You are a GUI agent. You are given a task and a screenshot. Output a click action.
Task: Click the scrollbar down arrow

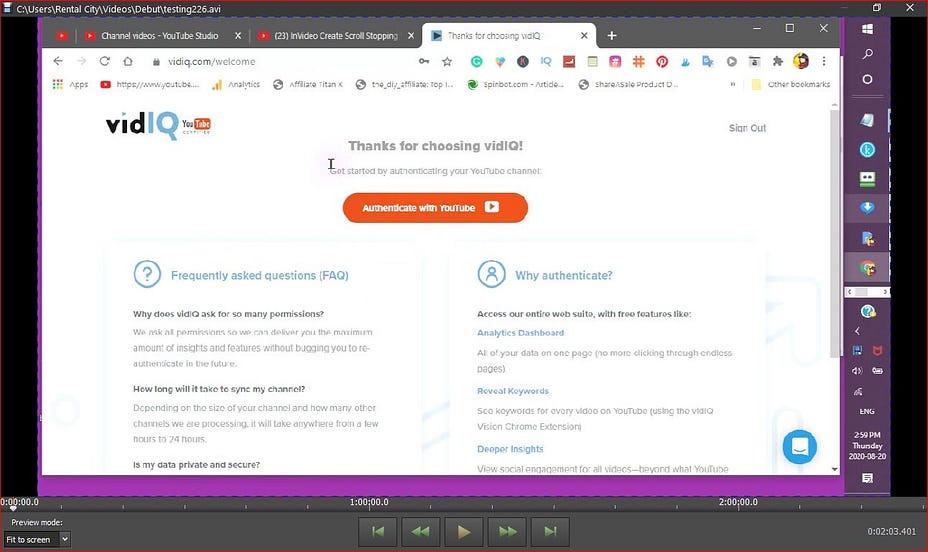(x=834, y=469)
